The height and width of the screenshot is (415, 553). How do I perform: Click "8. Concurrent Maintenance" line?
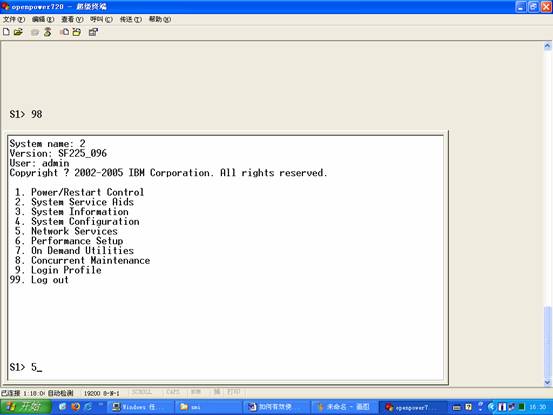(x=83, y=260)
